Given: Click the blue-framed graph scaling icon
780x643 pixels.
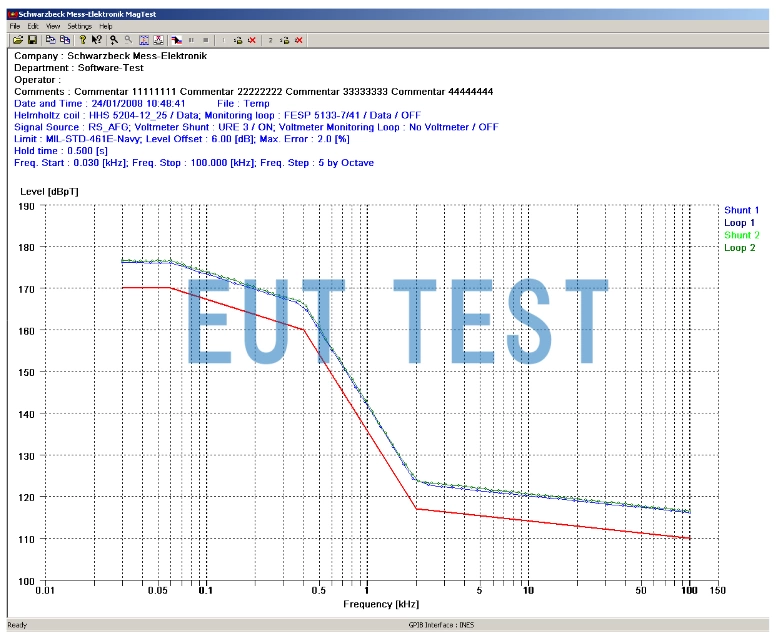Looking at the screenshot, I should tap(144, 40).
